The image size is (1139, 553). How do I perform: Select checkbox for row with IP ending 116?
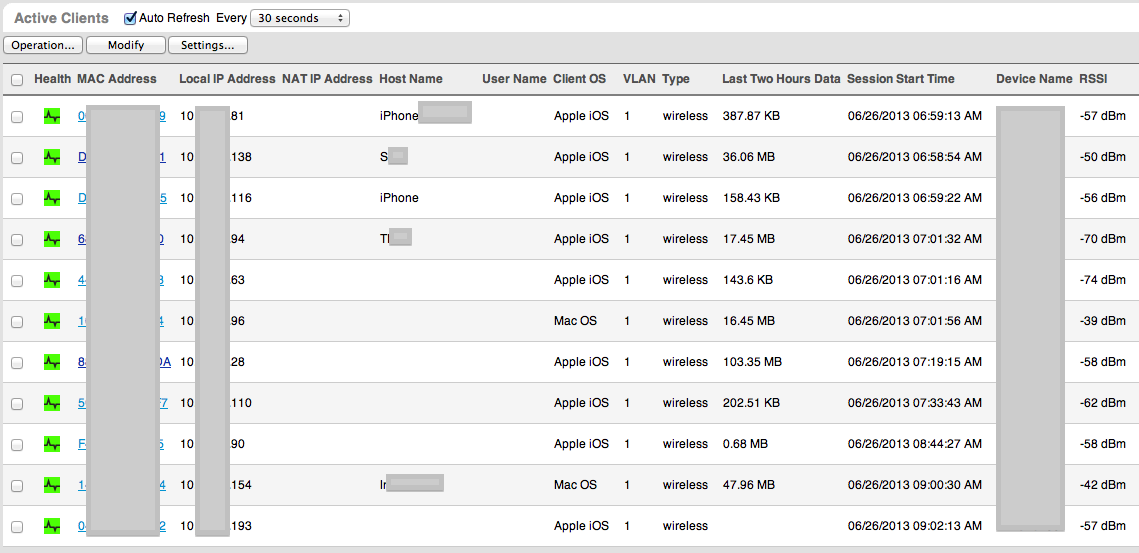point(17,199)
